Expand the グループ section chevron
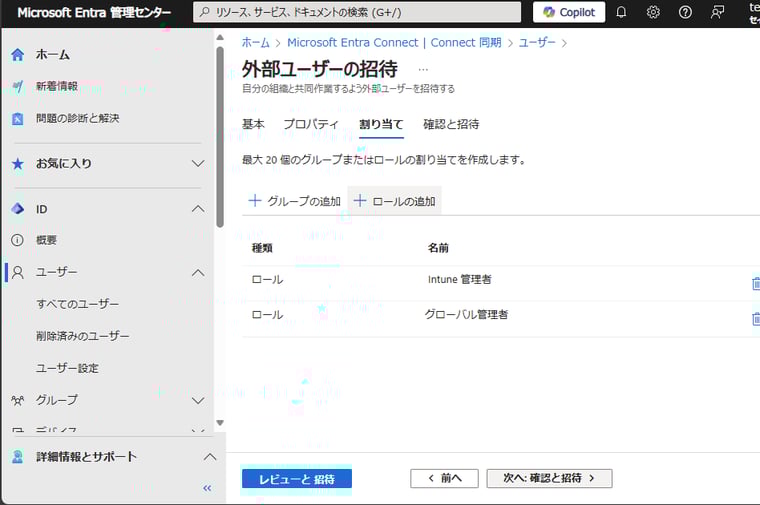760x505 pixels. (x=198, y=401)
